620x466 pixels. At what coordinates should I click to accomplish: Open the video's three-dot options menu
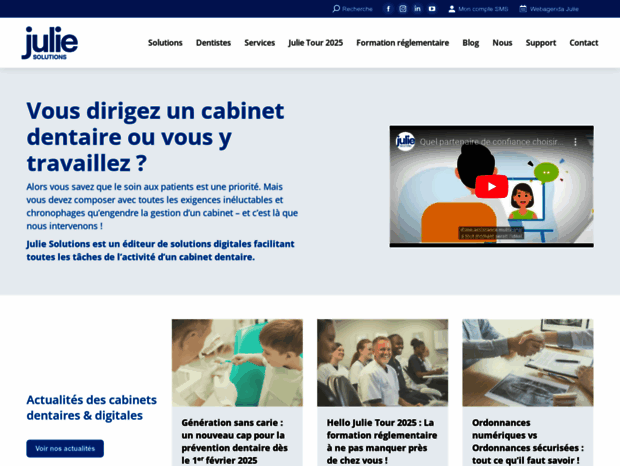point(575,141)
